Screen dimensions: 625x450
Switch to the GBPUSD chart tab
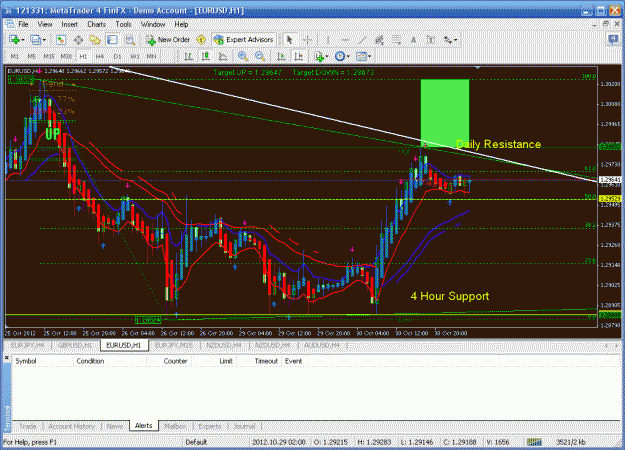tap(75, 345)
